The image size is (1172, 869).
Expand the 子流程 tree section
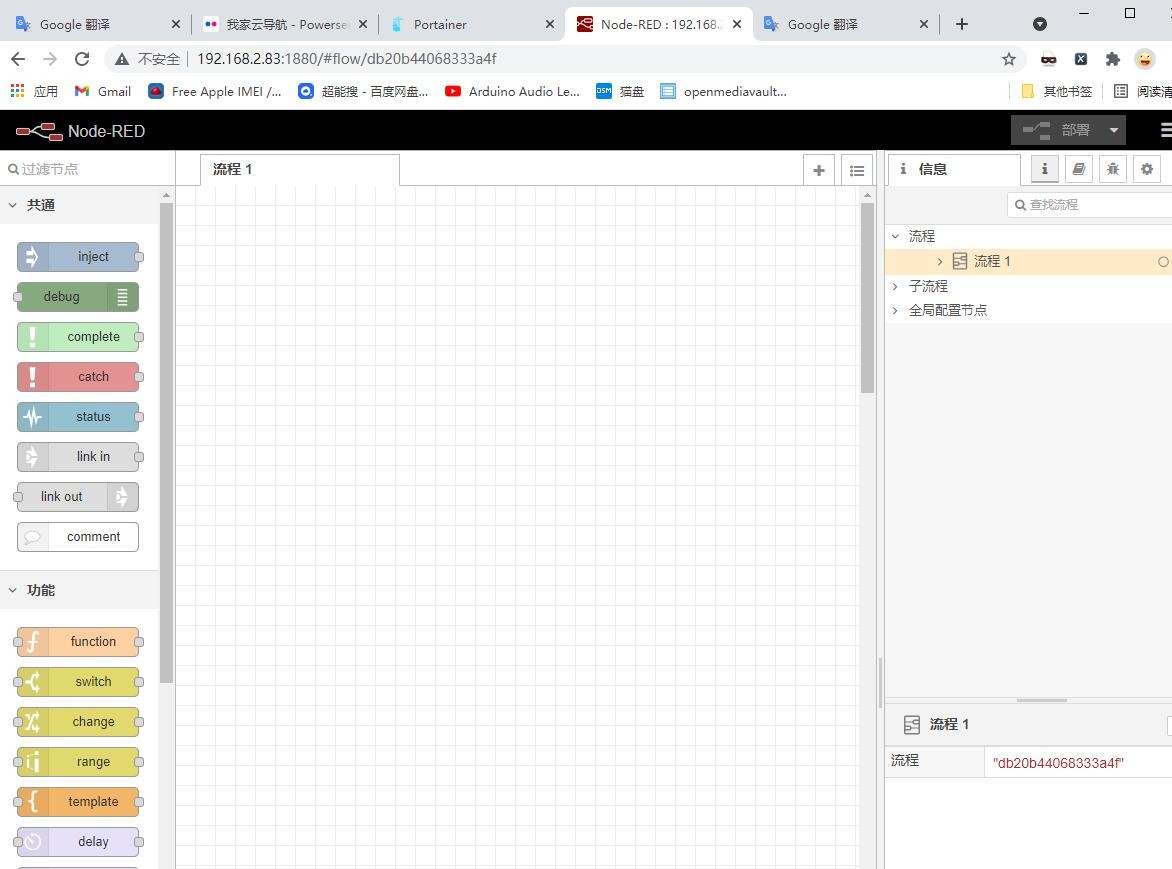(x=896, y=286)
